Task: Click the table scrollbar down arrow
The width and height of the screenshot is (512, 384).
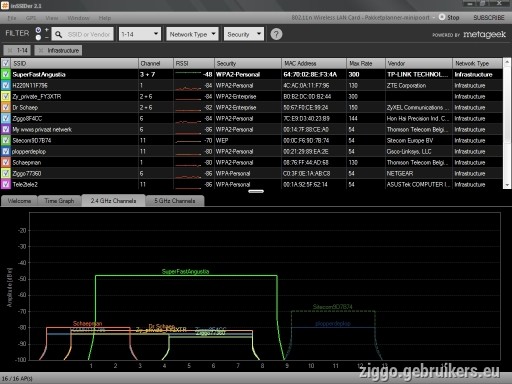Action: (x=507, y=185)
